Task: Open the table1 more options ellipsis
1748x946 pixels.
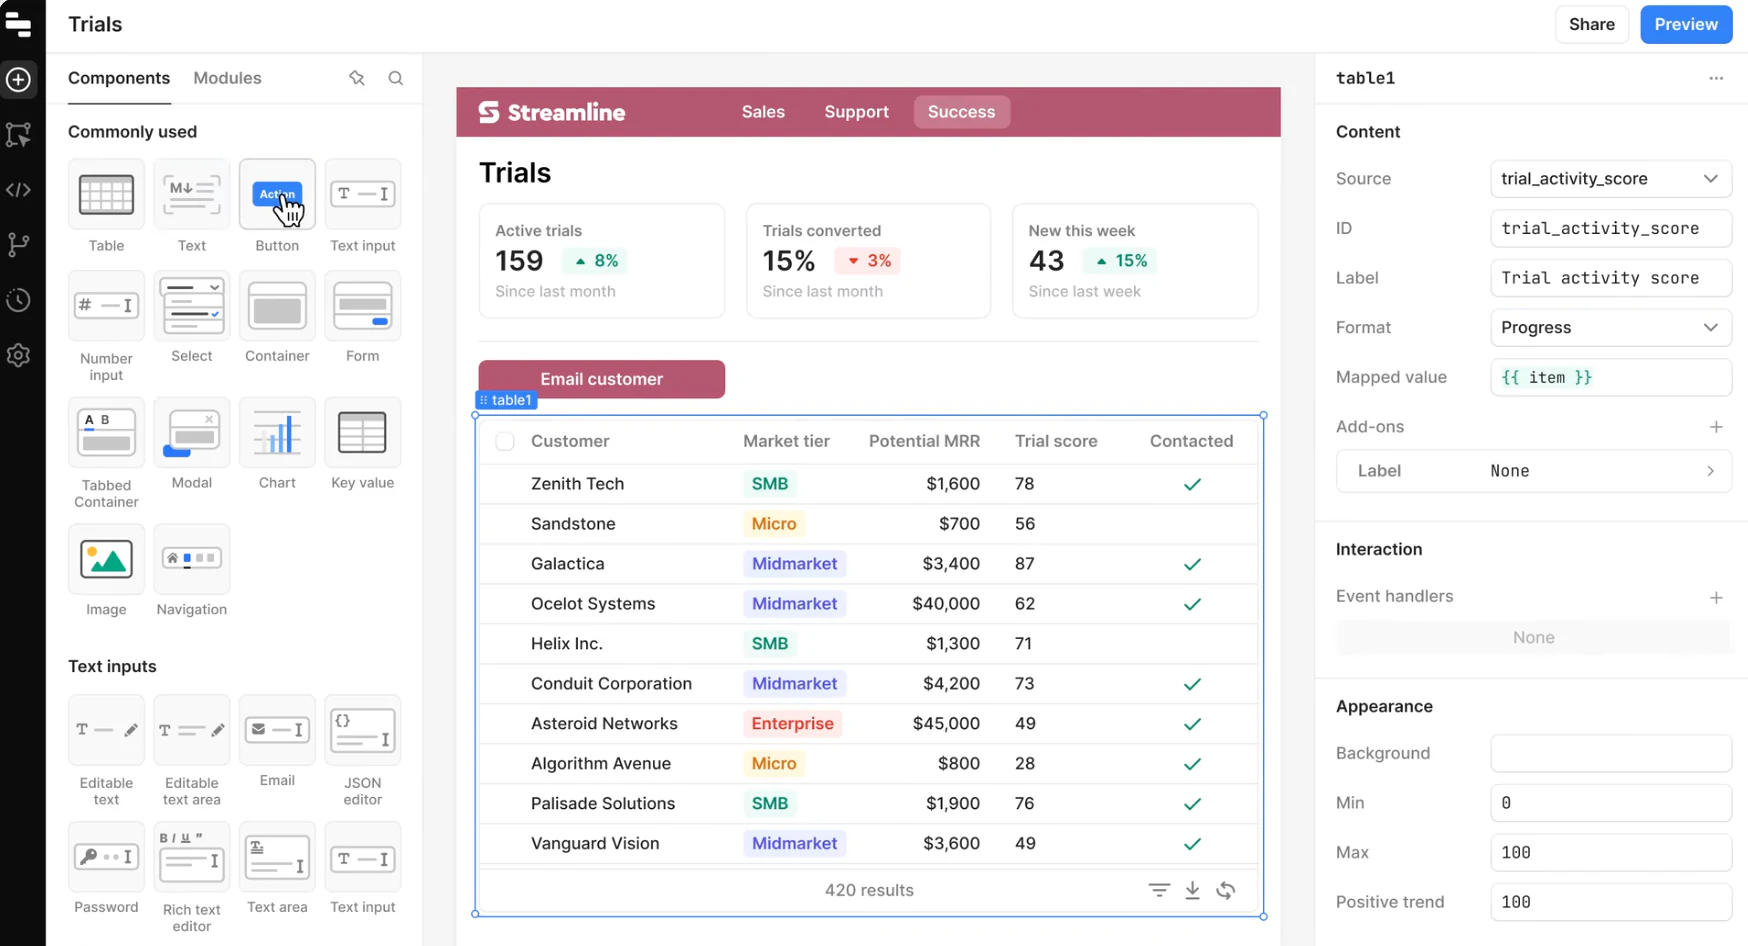Action: (x=1716, y=78)
